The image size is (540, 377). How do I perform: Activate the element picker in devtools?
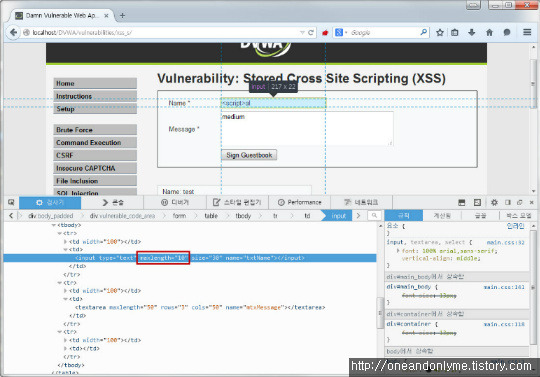click(11, 202)
